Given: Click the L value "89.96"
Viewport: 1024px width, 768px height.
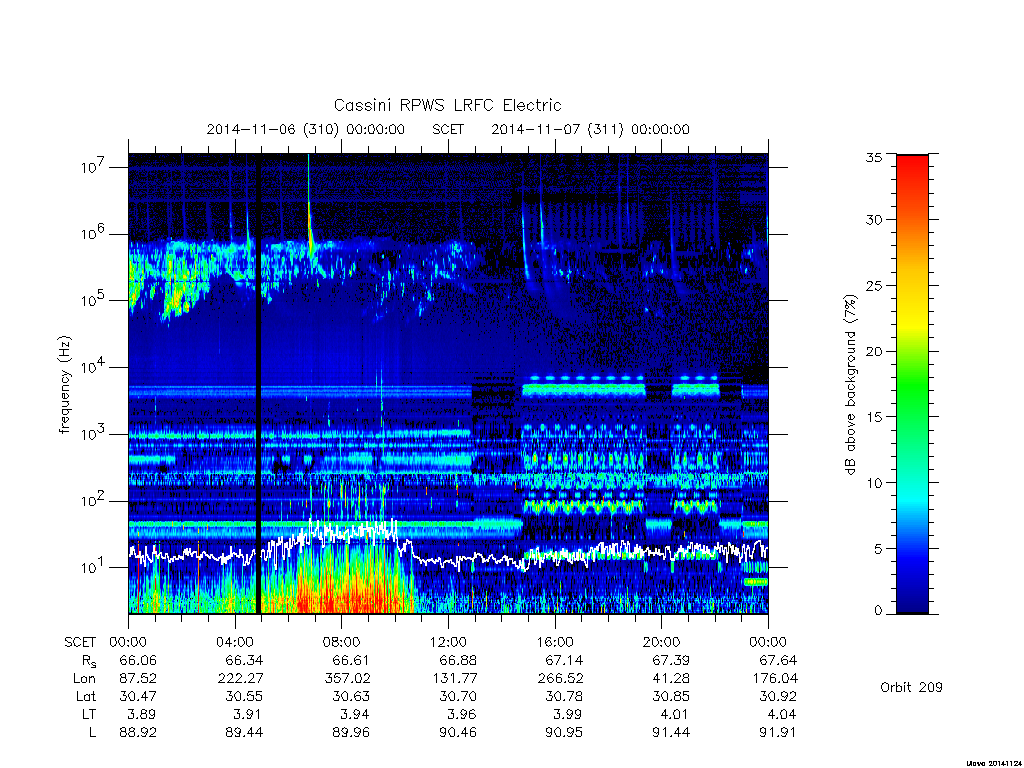Looking at the screenshot, I should point(351,733).
